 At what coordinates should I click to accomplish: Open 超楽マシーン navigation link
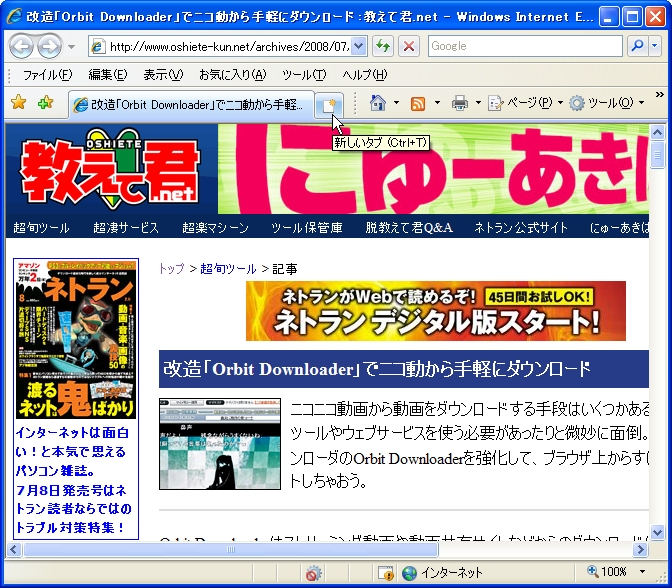point(215,228)
